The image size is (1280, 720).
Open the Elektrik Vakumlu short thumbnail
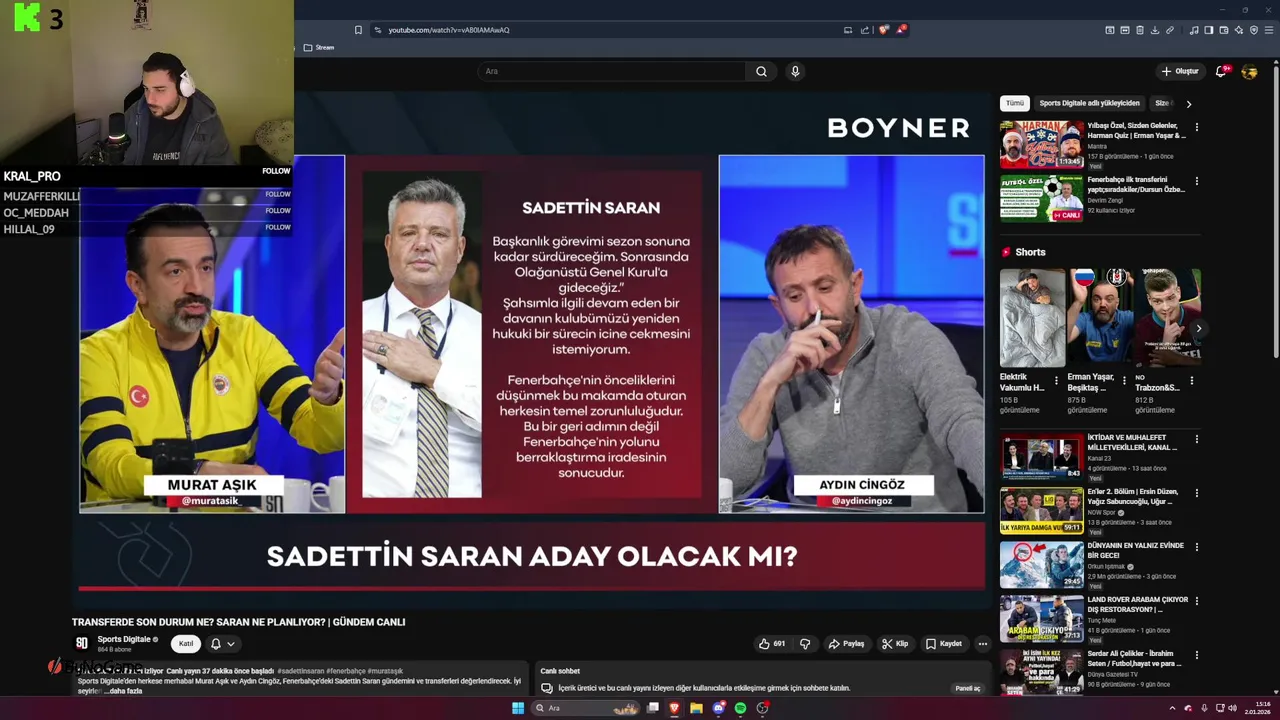1032,318
